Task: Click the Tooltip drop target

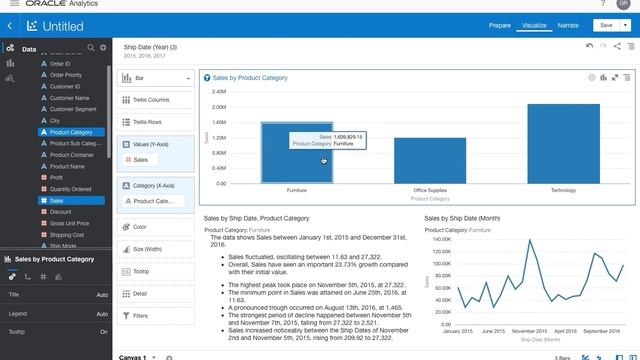Action: [x=156, y=271]
